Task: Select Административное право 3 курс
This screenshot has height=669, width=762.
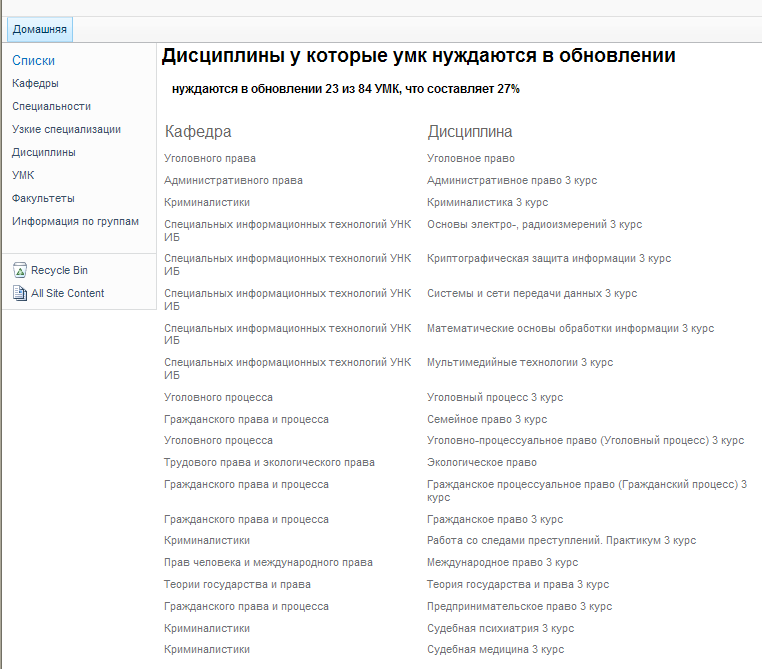Action: [512, 181]
